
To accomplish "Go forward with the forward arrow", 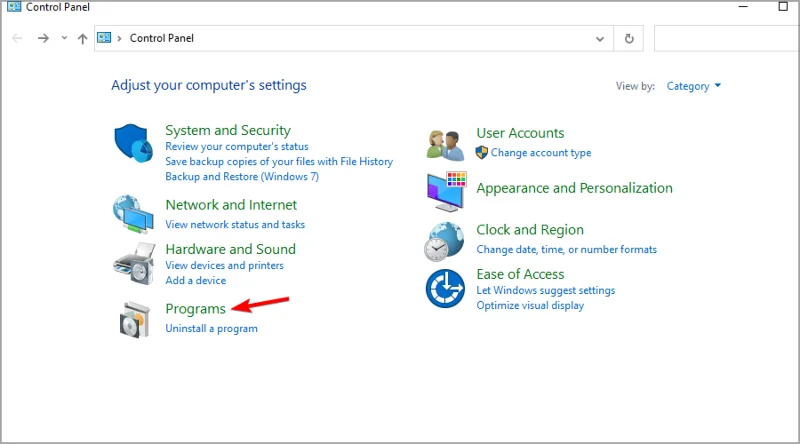I will pos(43,38).
